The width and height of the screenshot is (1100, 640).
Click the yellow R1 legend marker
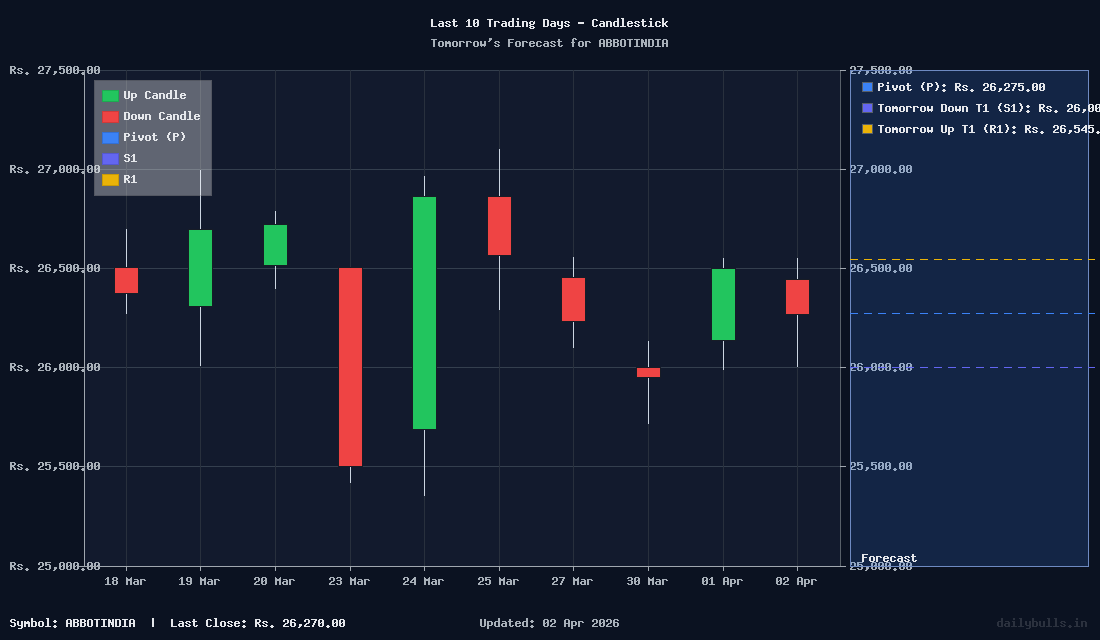111,179
